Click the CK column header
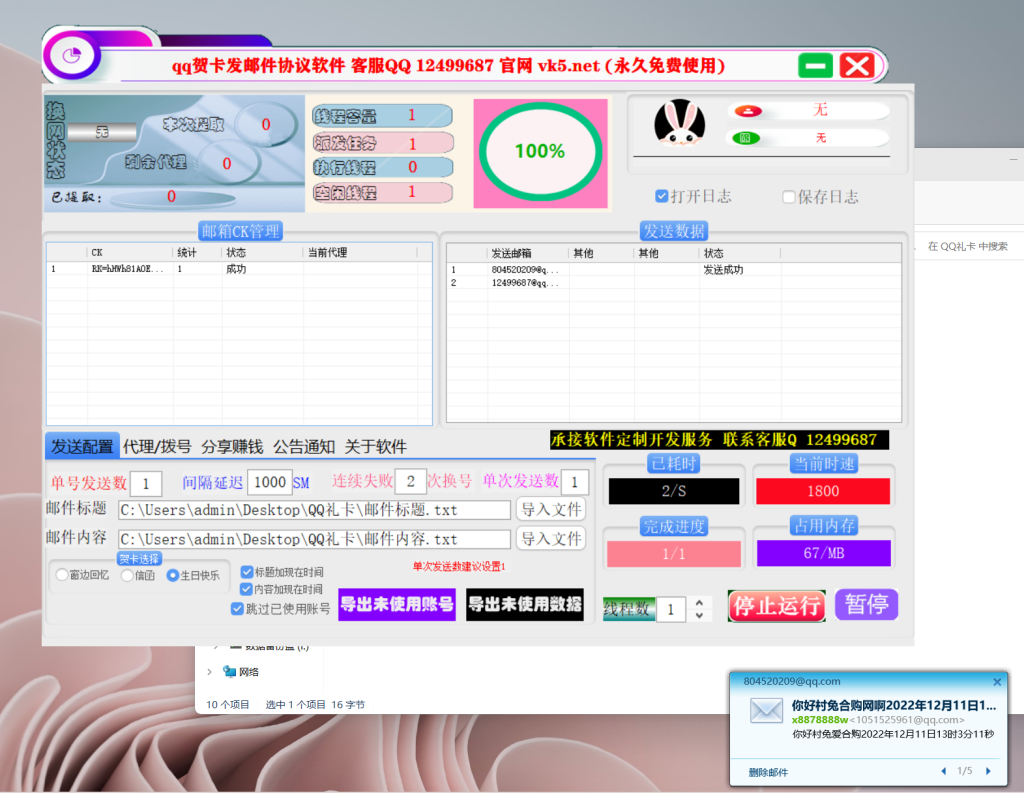1024x793 pixels. [130, 253]
